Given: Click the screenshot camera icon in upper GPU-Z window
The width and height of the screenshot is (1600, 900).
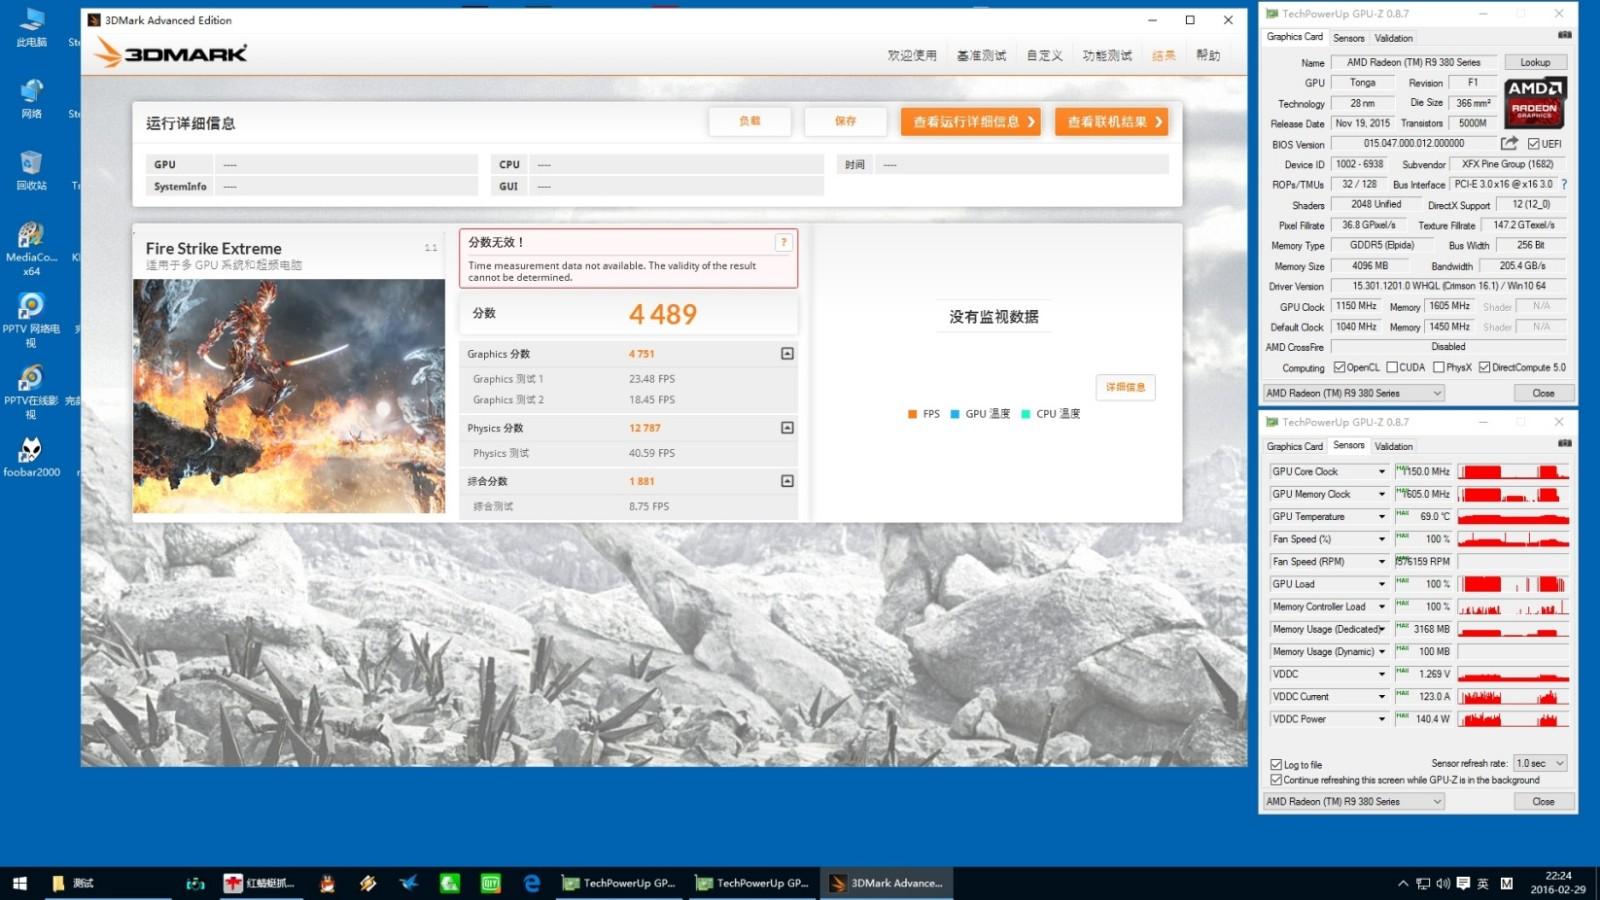Looking at the screenshot, I should pos(1564,35).
